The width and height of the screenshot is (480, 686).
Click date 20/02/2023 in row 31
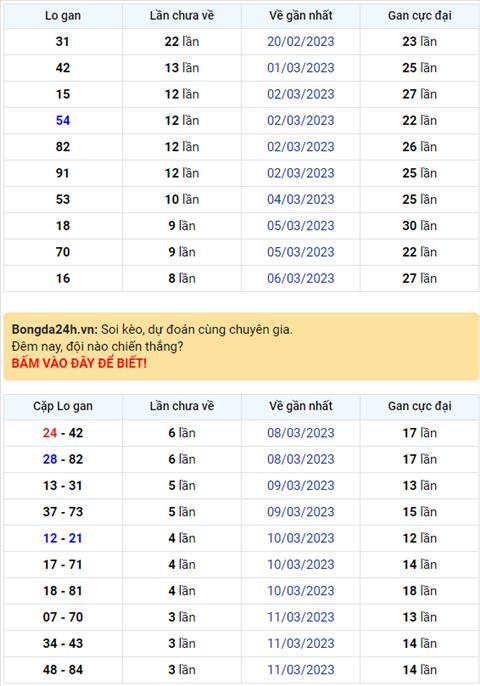pos(301,42)
